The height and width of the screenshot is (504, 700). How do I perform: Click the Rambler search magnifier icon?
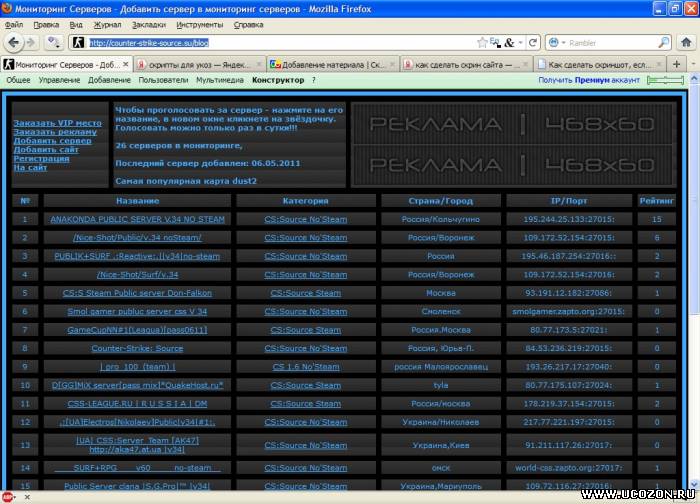(663, 43)
